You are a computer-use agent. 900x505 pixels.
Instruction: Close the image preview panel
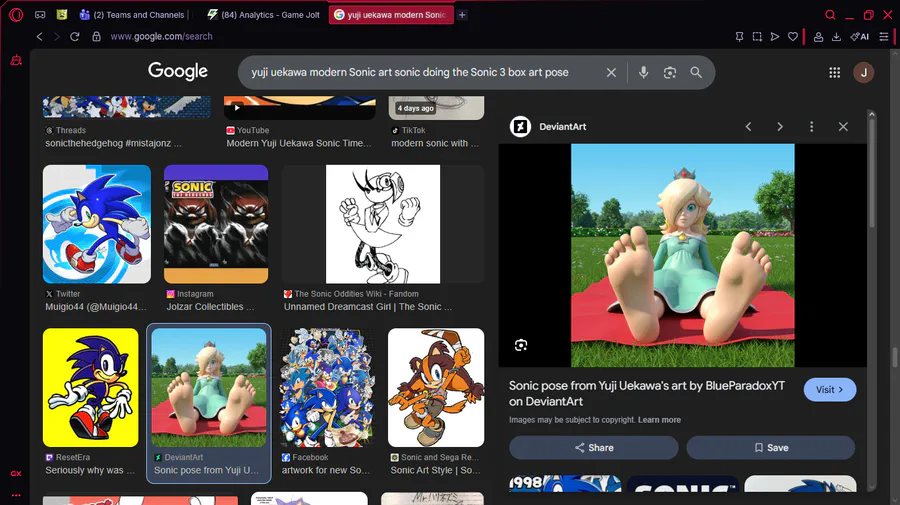(x=843, y=127)
